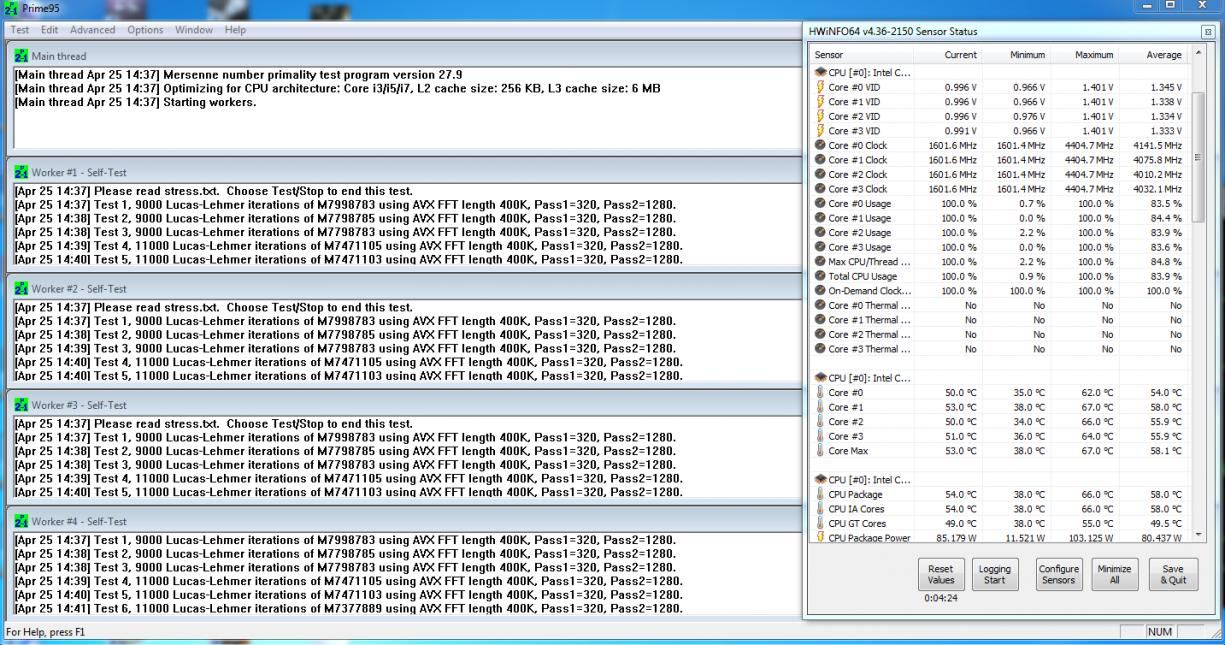Click the Core #0 Thermal throttling icon
Image resolution: width=1225 pixels, height=645 pixels.
[820, 305]
